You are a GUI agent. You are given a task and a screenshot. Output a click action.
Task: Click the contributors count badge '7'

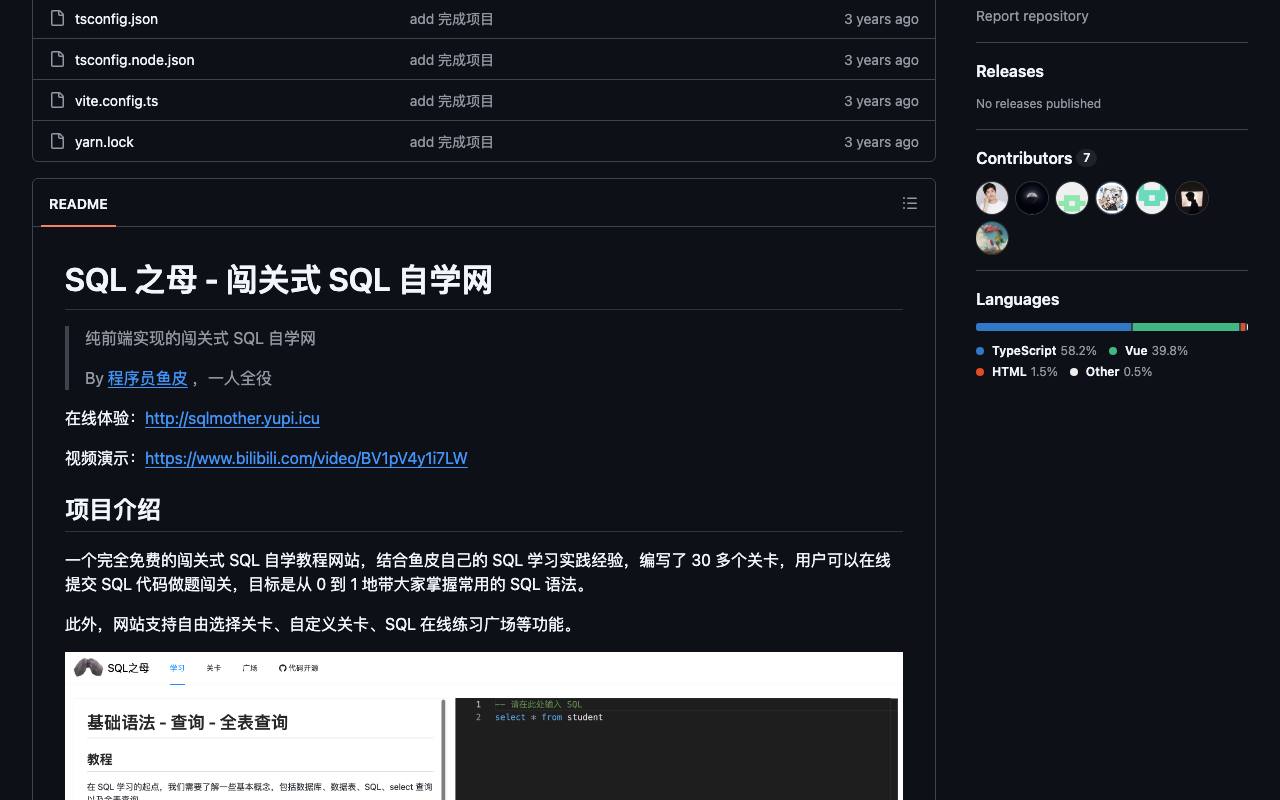click(1087, 158)
